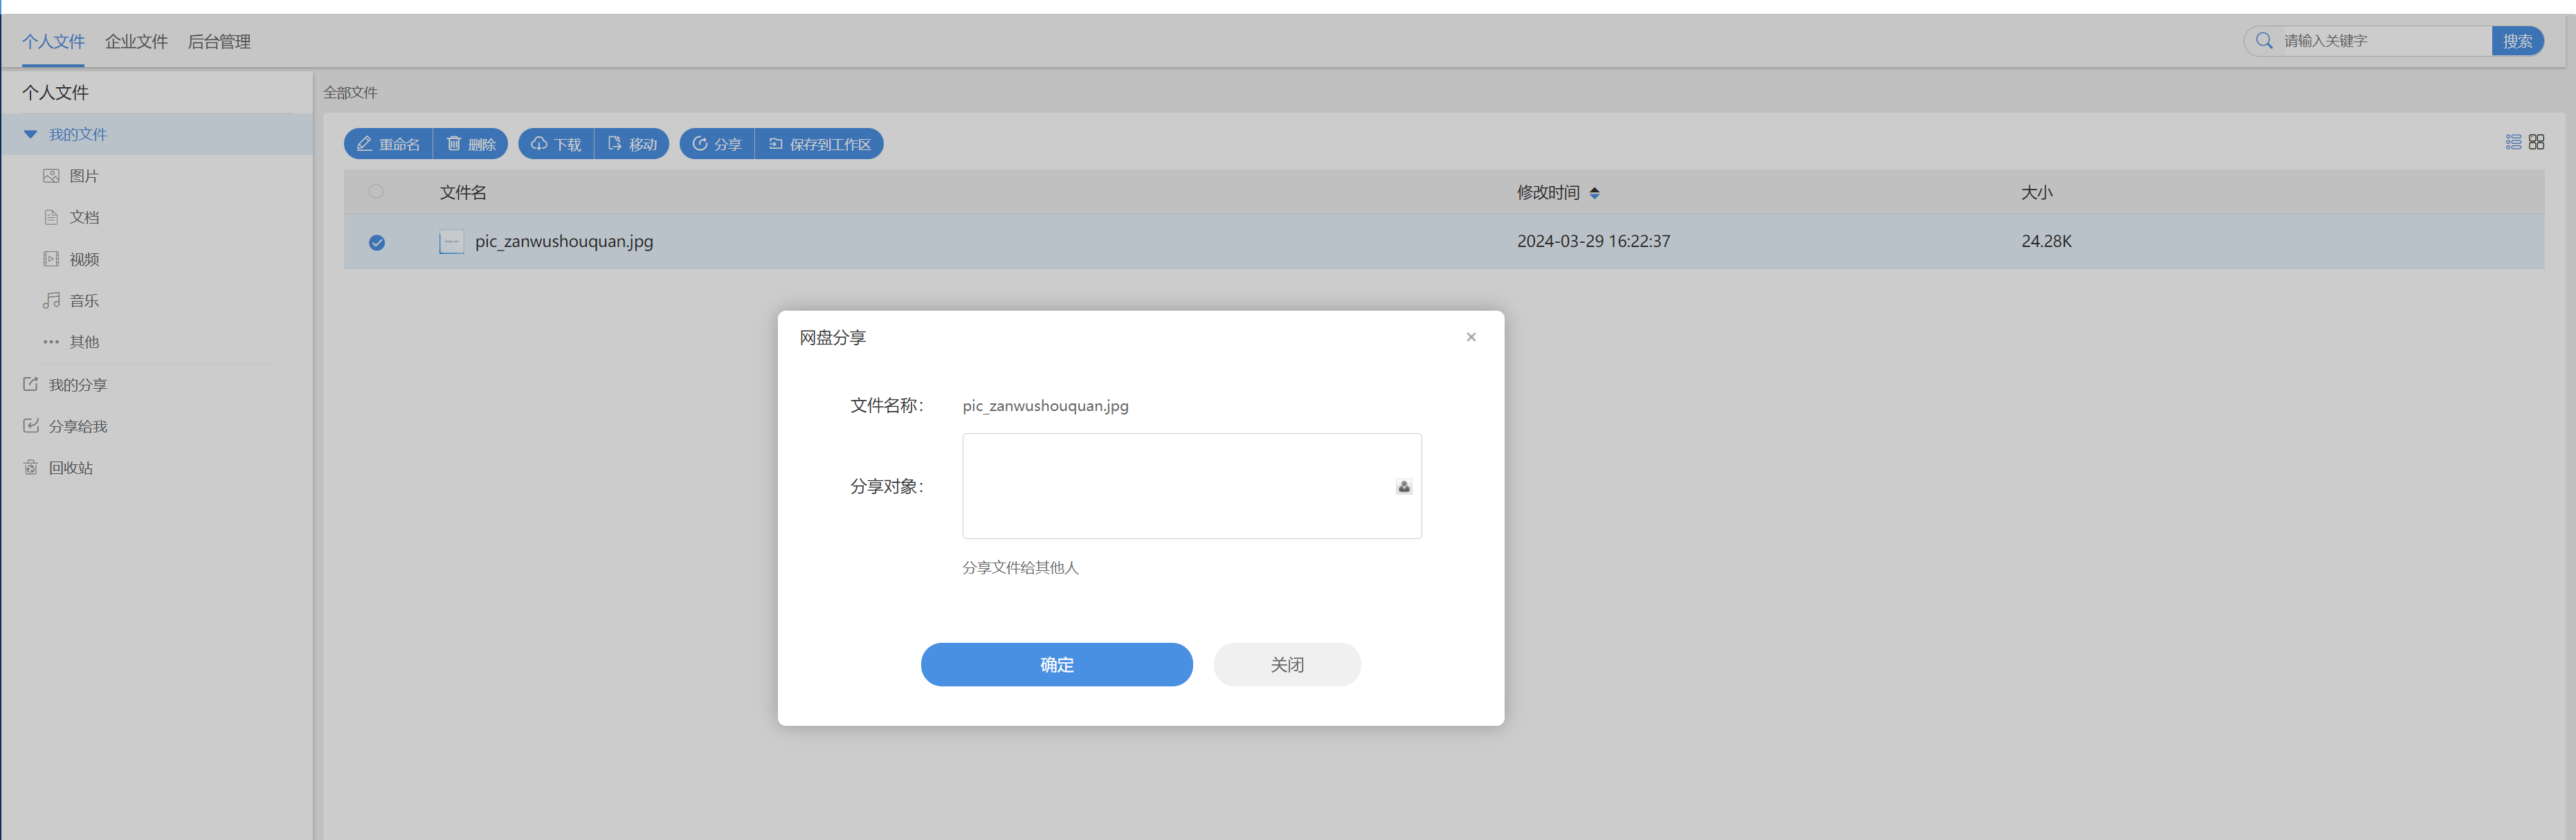Image resolution: width=2576 pixels, height=840 pixels.
Task: Click the user picker icon in share field
Action: coord(1404,487)
